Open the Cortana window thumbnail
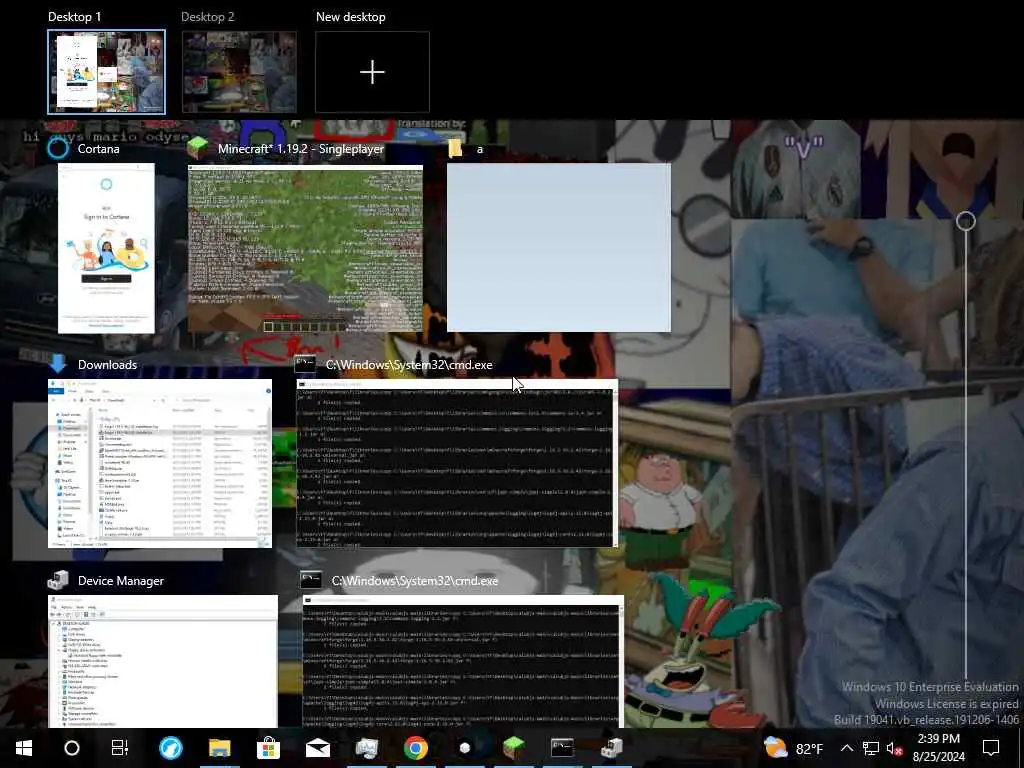 click(106, 248)
